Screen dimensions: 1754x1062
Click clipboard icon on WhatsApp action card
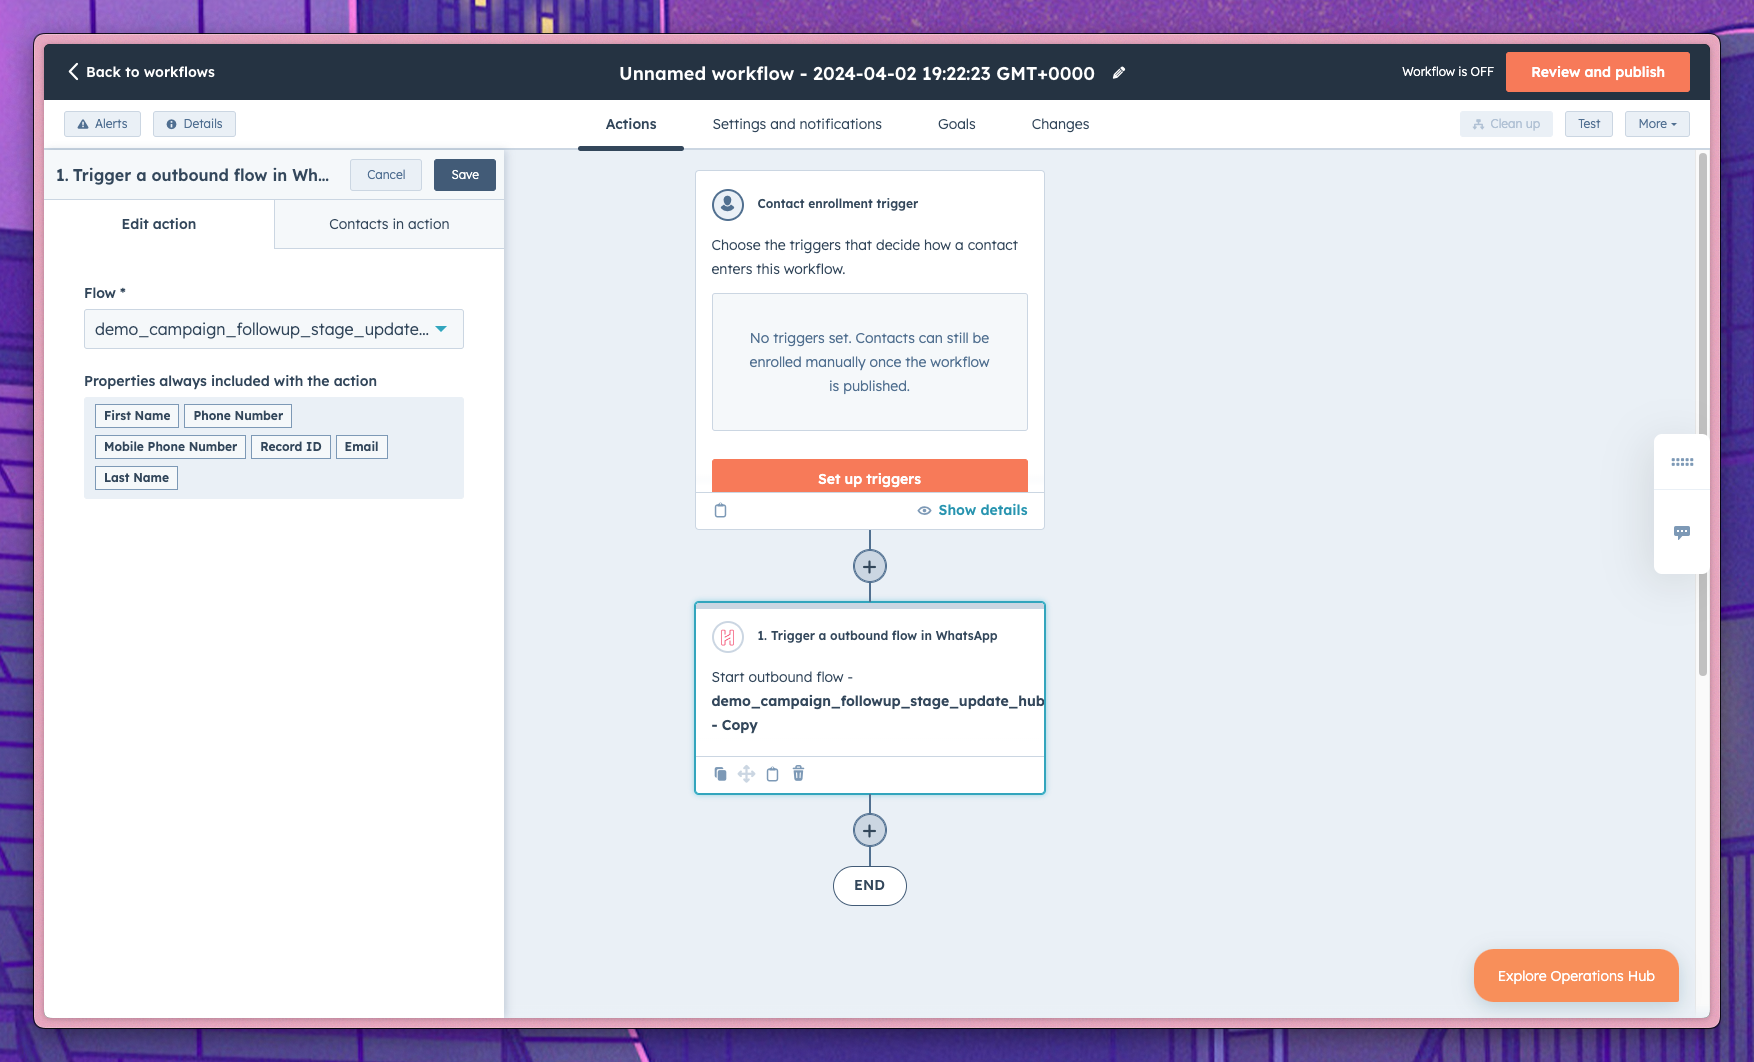pyautogui.click(x=772, y=773)
